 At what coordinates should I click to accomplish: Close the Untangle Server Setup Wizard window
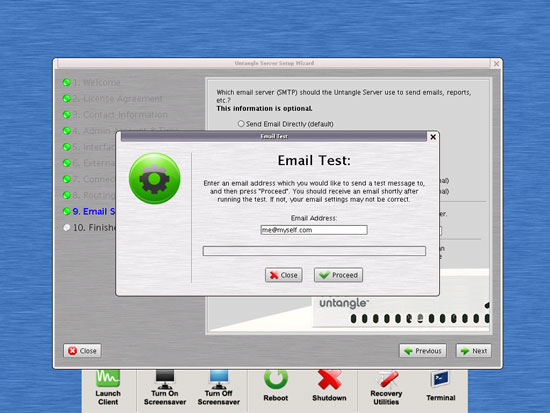click(x=496, y=64)
